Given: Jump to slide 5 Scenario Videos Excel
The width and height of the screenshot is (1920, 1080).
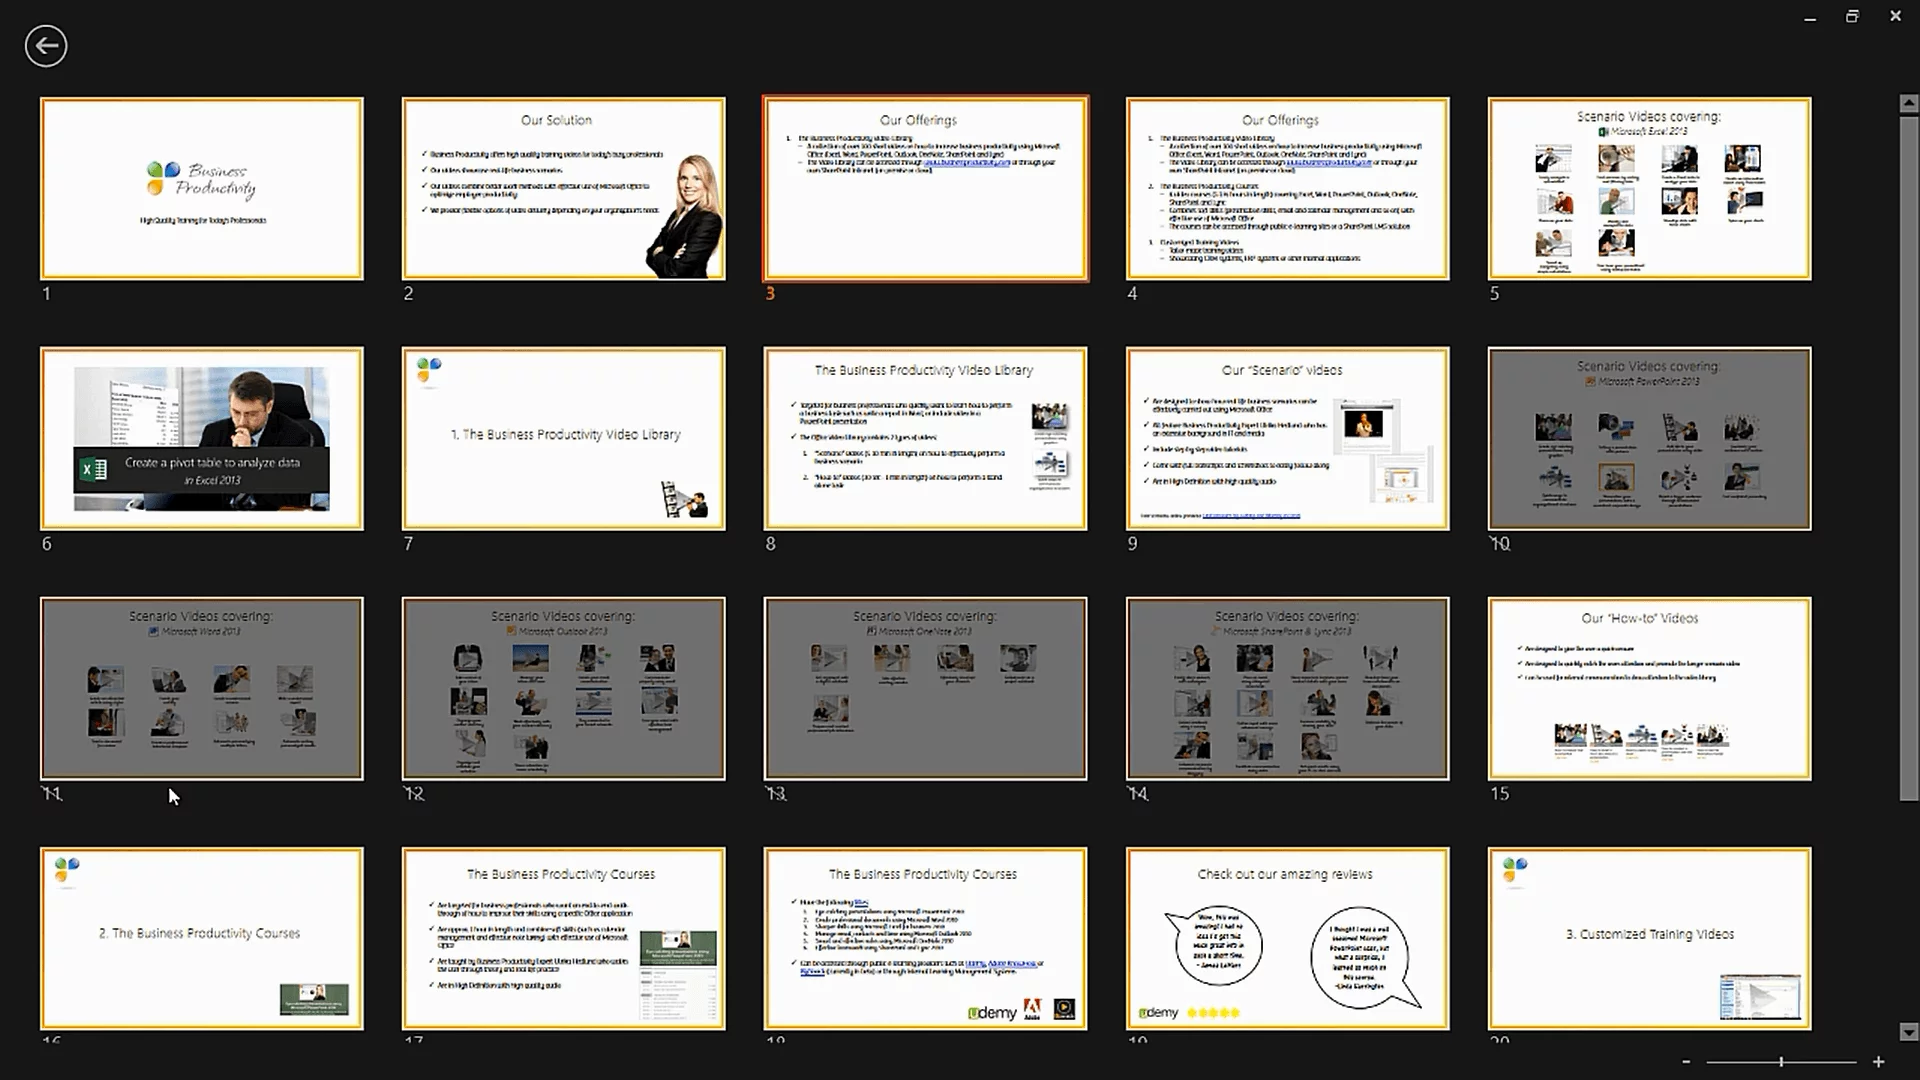Looking at the screenshot, I should click(x=1649, y=189).
